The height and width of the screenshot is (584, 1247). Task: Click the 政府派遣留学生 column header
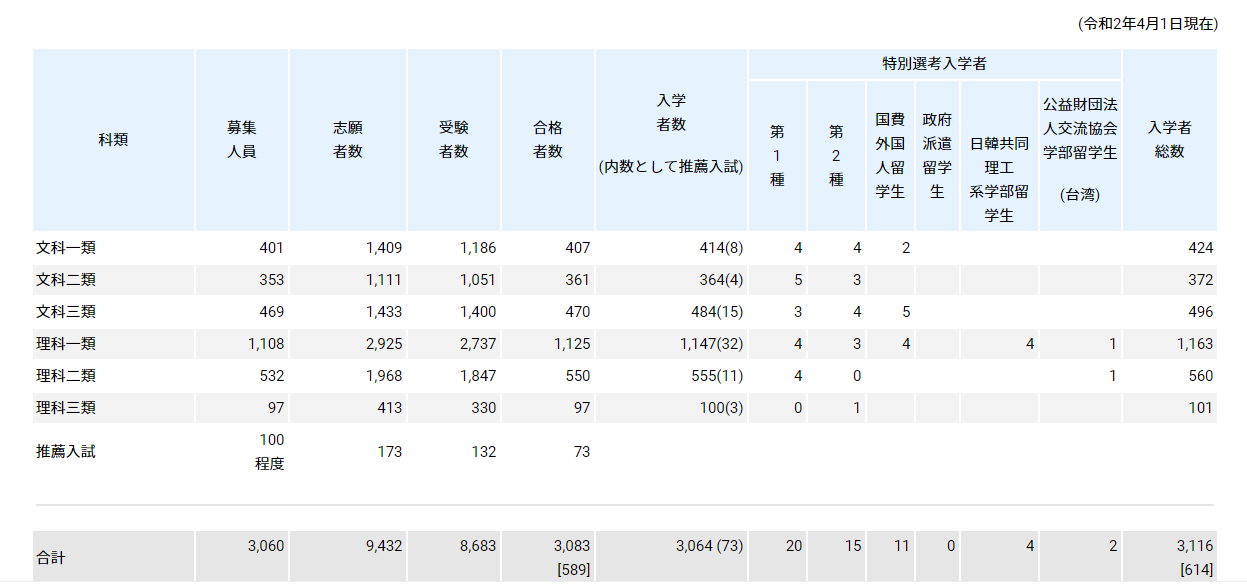pyautogui.click(x=938, y=156)
